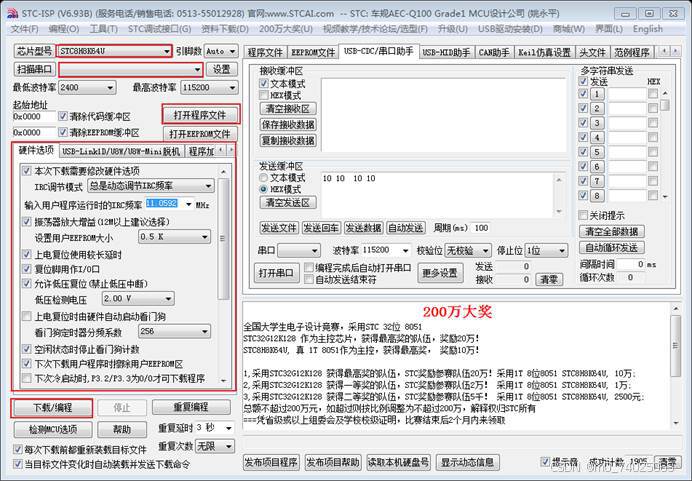Switch to the 程序文件 tab
Image resolution: width=692 pixels, height=481 pixels.
click(265, 53)
